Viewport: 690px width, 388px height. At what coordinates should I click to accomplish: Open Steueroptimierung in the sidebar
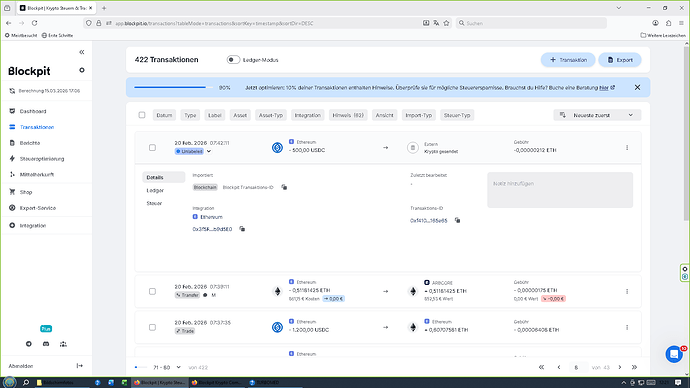[x=42, y=159]
